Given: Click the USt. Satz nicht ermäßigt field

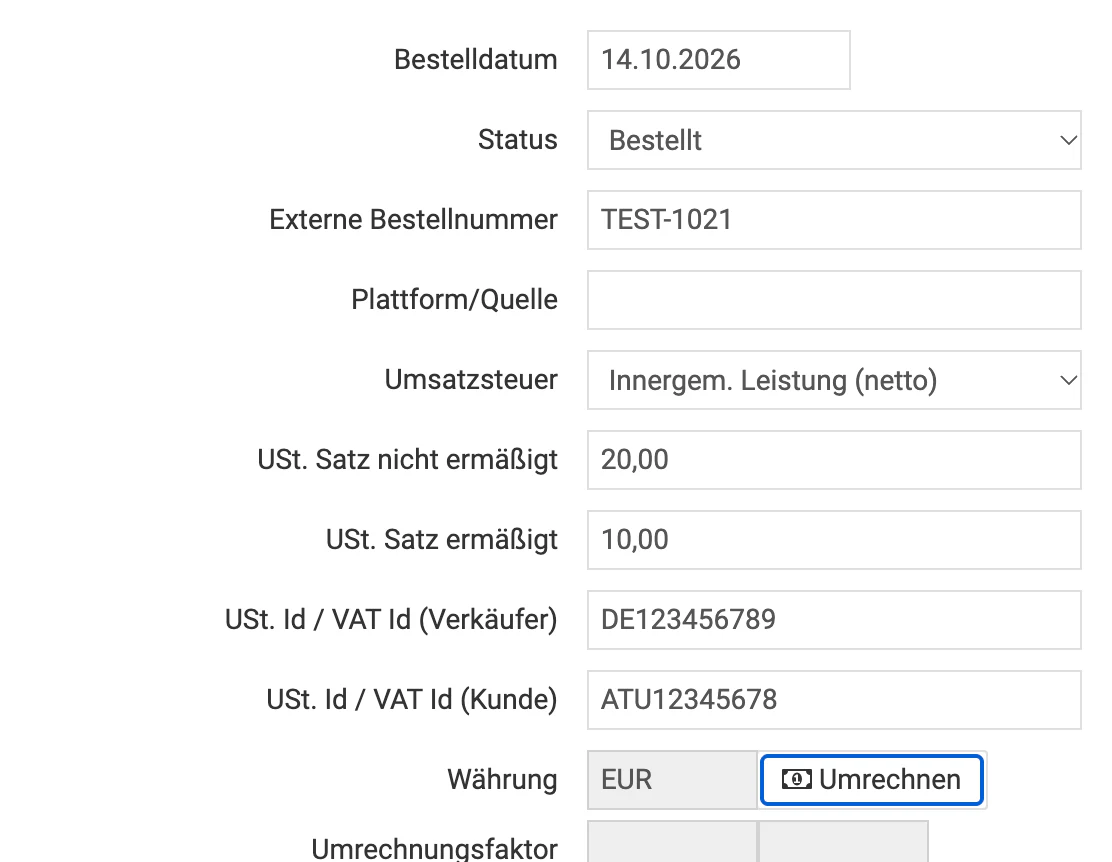Looking at the screenshot, I should (834, 460).
